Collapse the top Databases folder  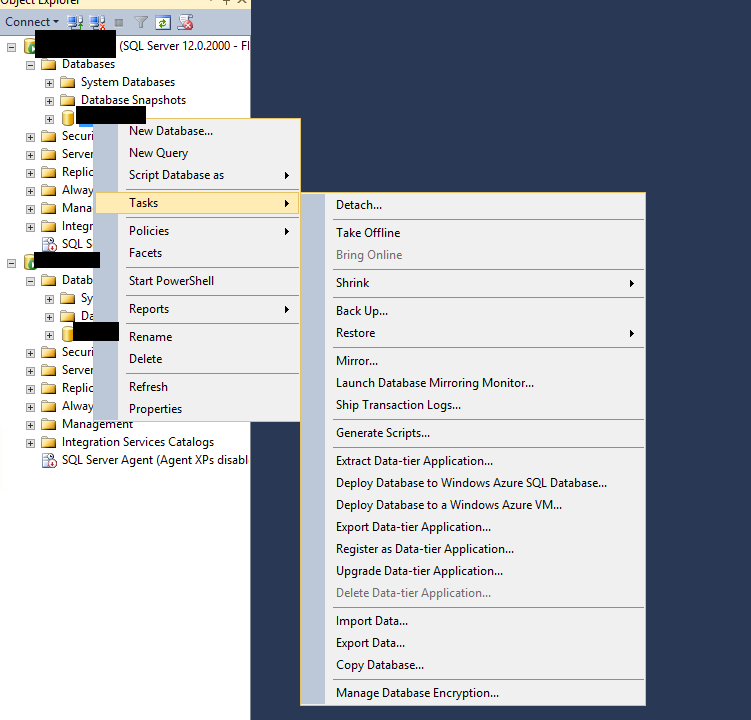[x=31, y=65]
